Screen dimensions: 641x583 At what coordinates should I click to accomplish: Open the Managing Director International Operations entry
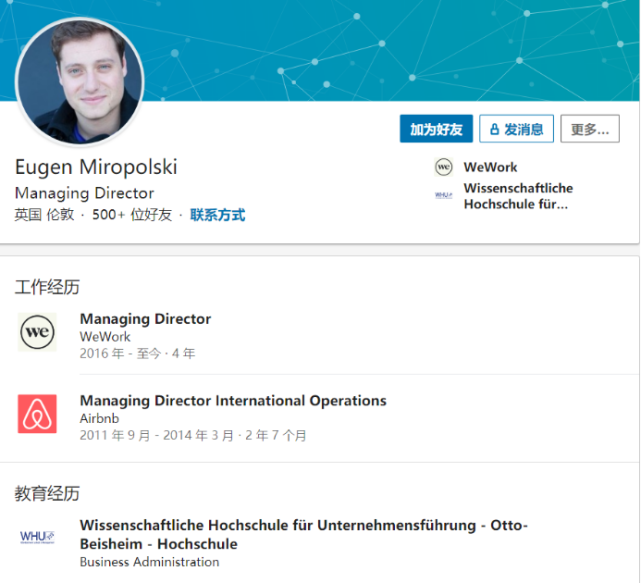233,401
